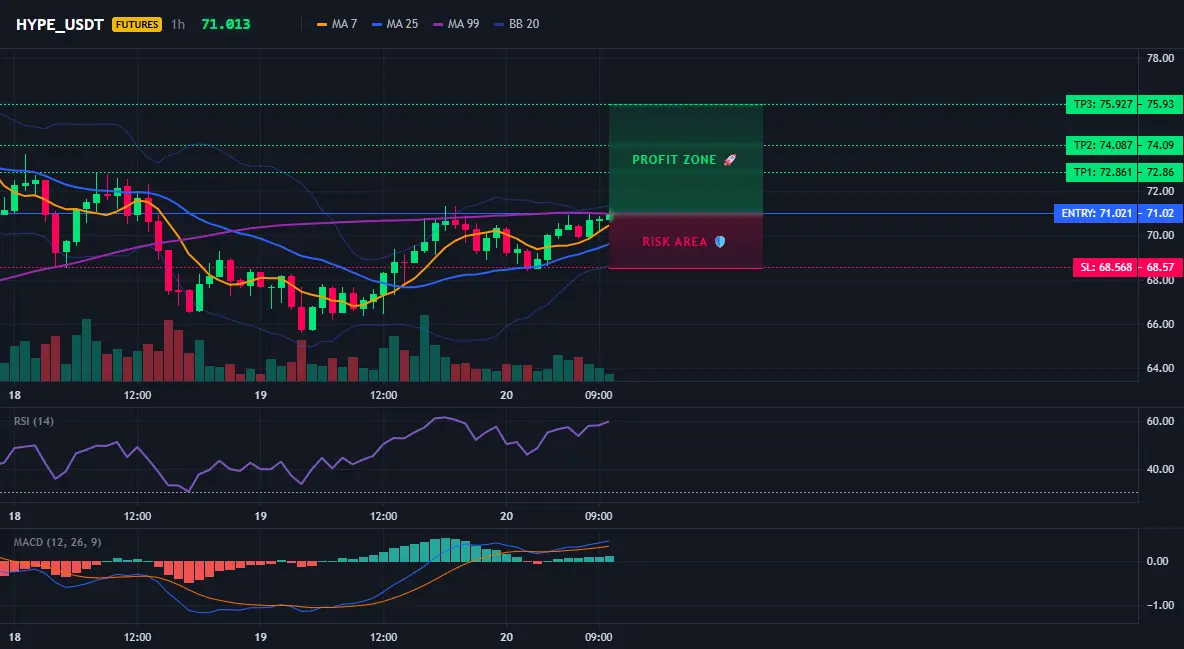The image size is (1184, 649).
Task: Click 60.00 on the RSI axis
Action: tap(1160, 421)
